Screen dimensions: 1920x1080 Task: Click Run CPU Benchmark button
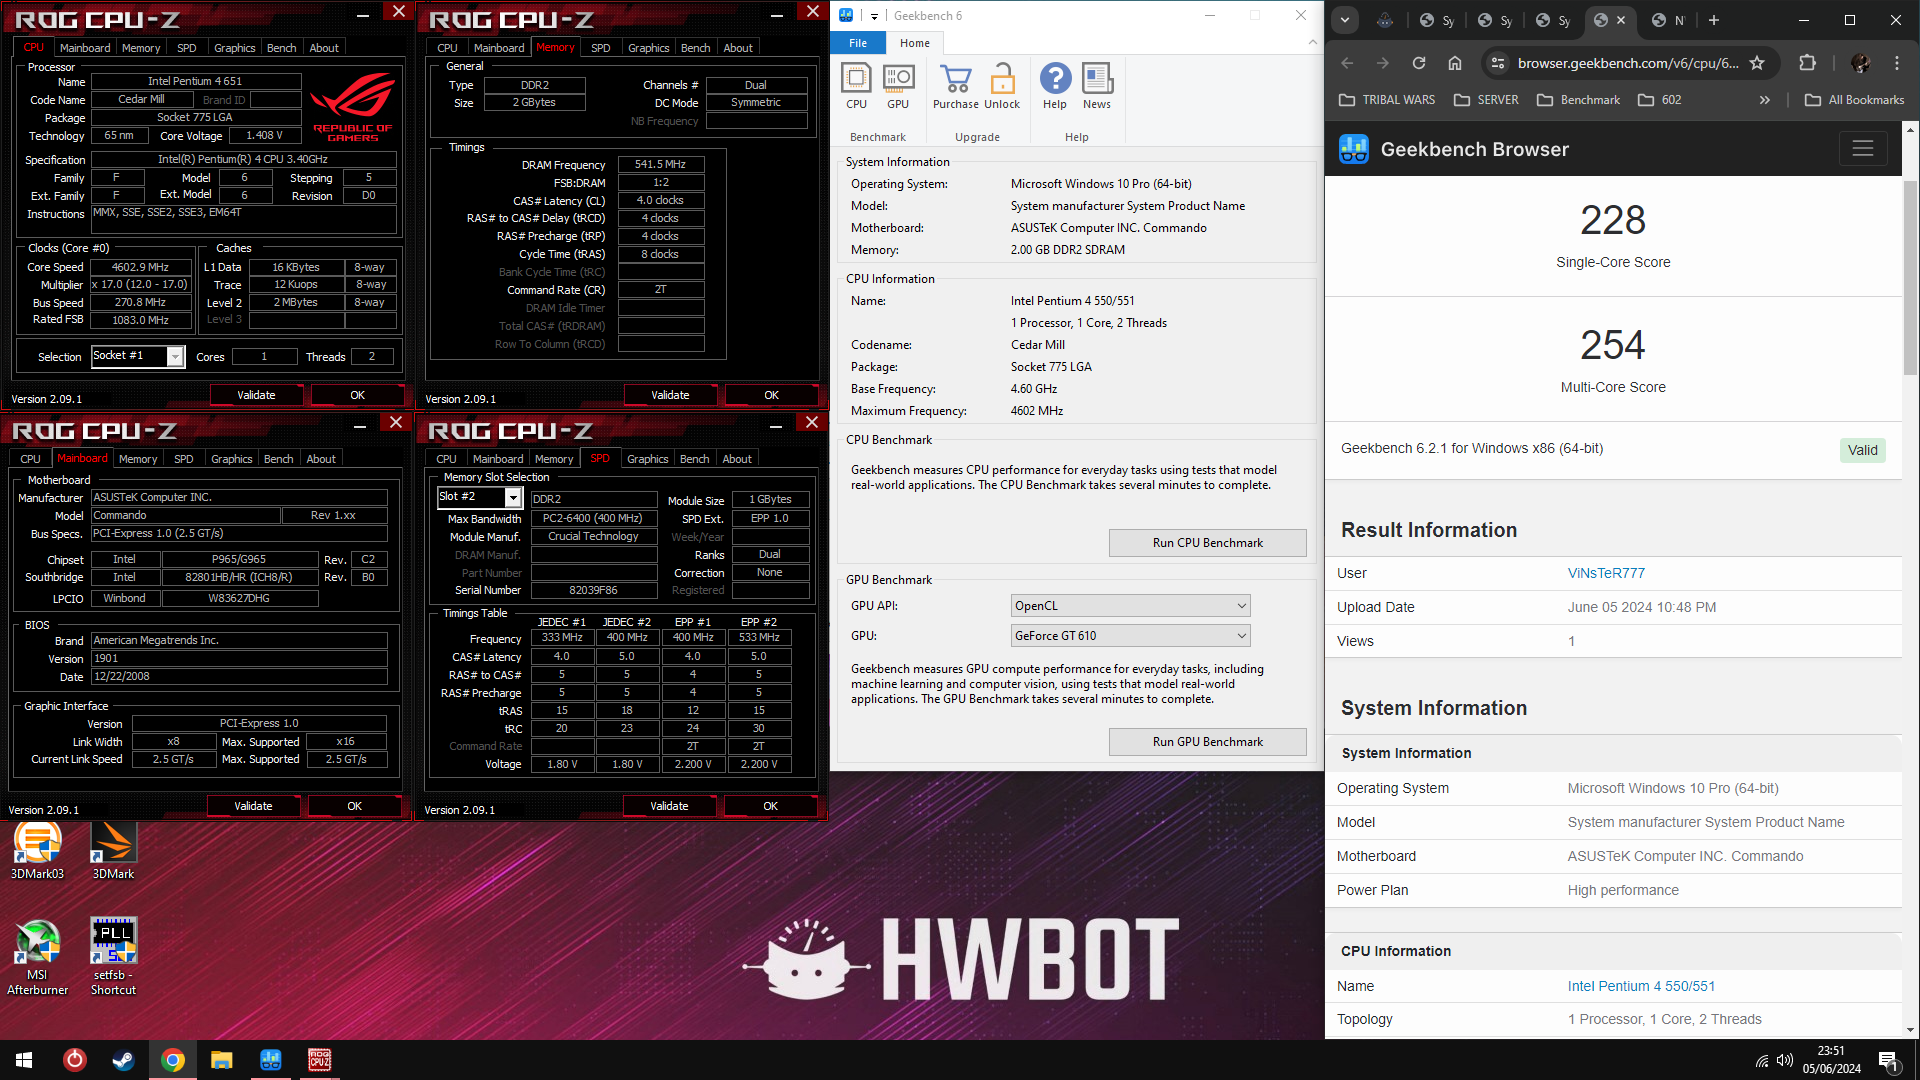coord(1207,543)
